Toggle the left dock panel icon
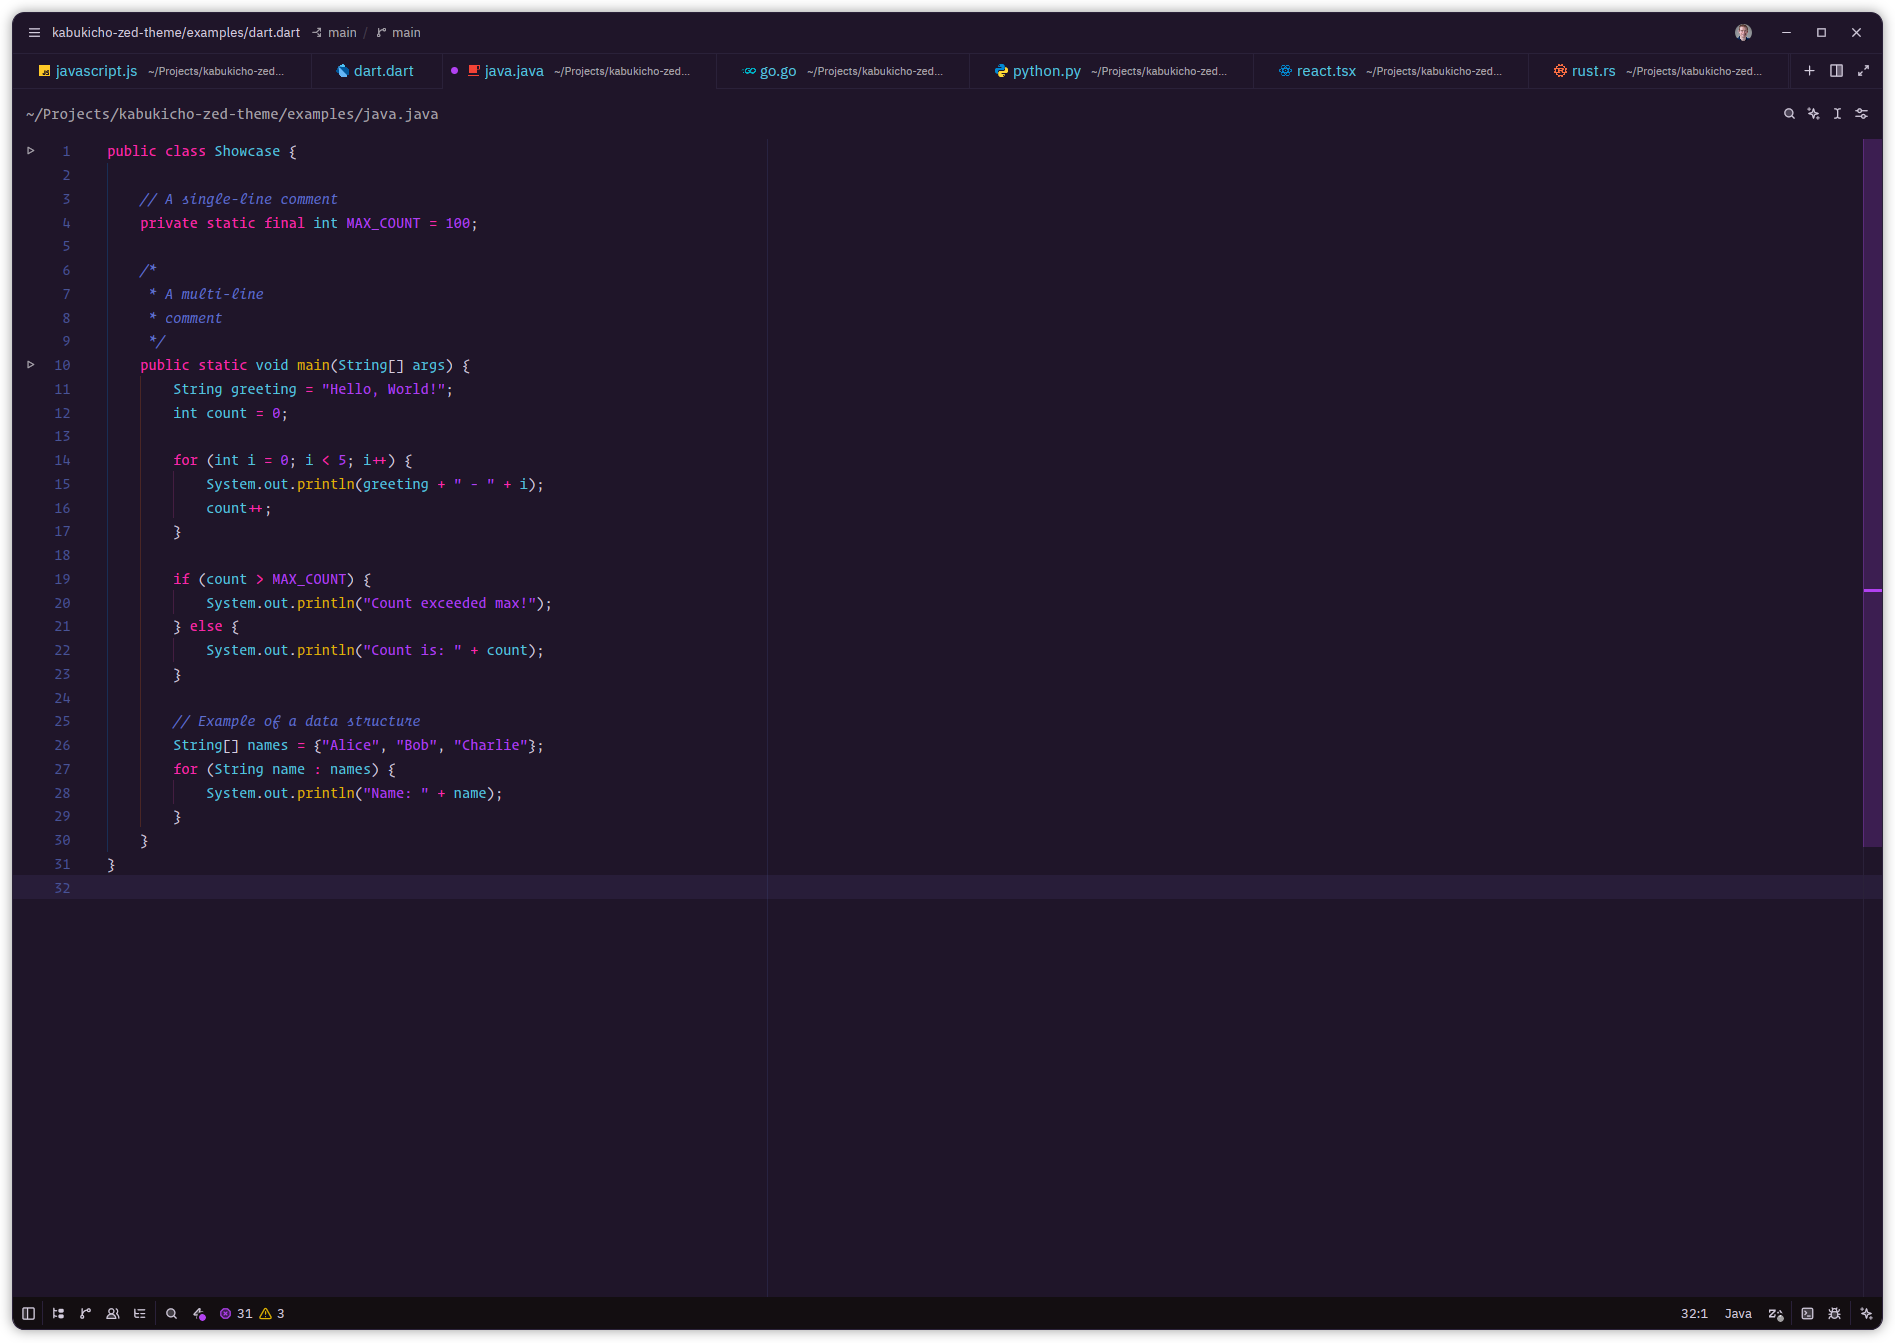Image resolution: width=1895 pixels, height=1343 pixels. pos(29,1314)
